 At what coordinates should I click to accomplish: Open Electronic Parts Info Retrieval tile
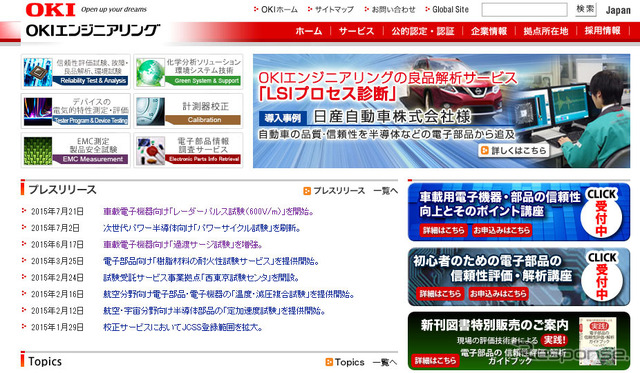click(x=188, y=150)
